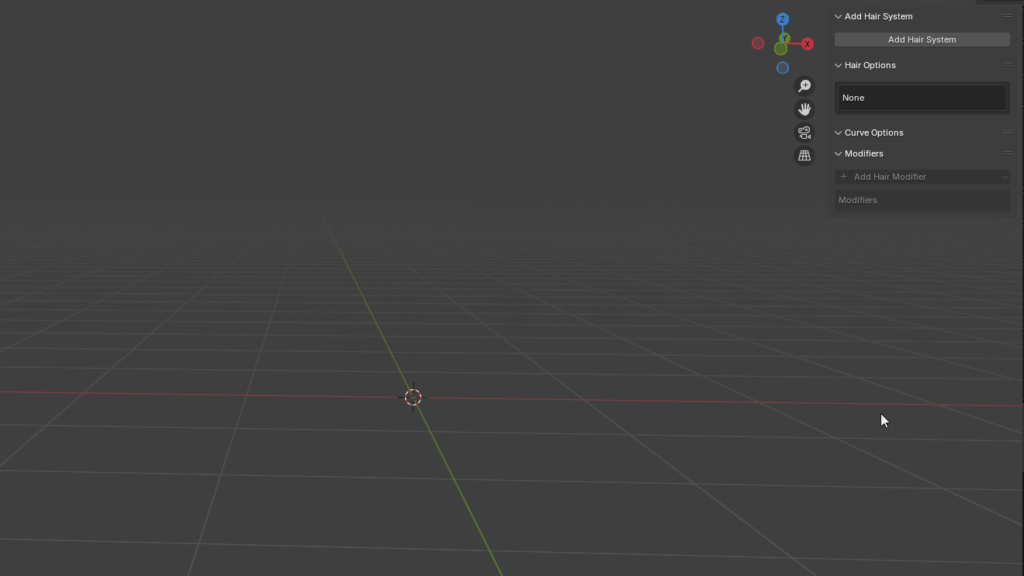
Task: Click the Add Hair System button
Action: [x=921, y=39]
